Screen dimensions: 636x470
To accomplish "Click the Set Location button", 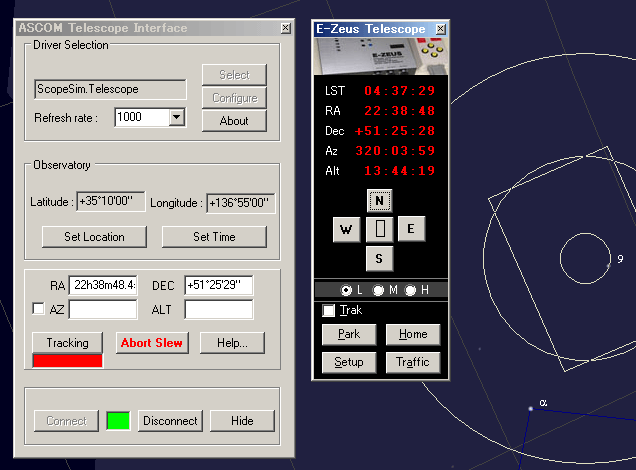I will [94, 237].
